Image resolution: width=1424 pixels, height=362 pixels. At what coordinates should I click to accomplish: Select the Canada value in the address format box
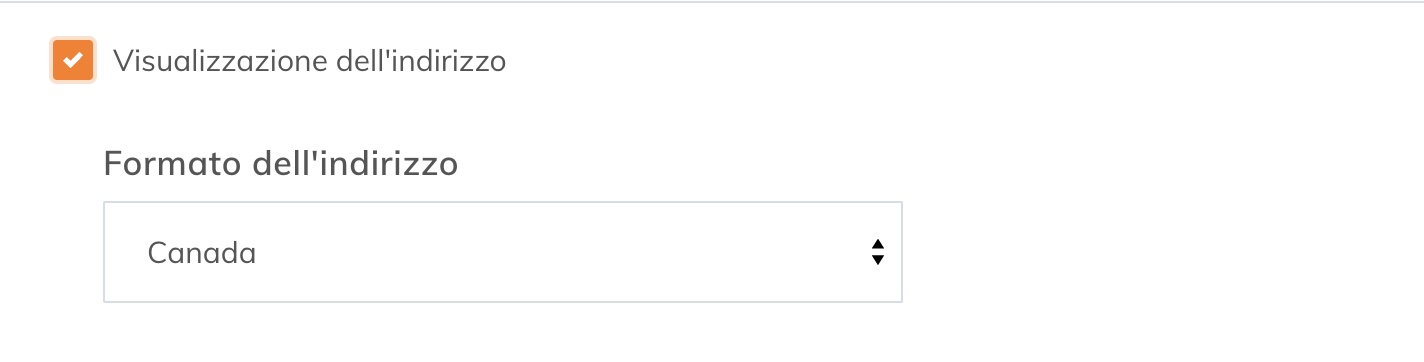(x=202, y=253)
